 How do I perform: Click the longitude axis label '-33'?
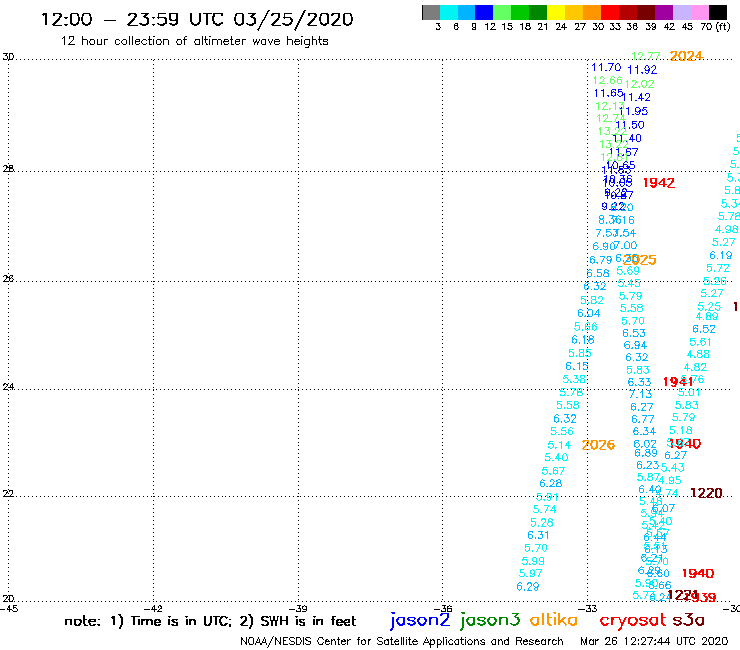pyautogui.click(x=588, y=609)
